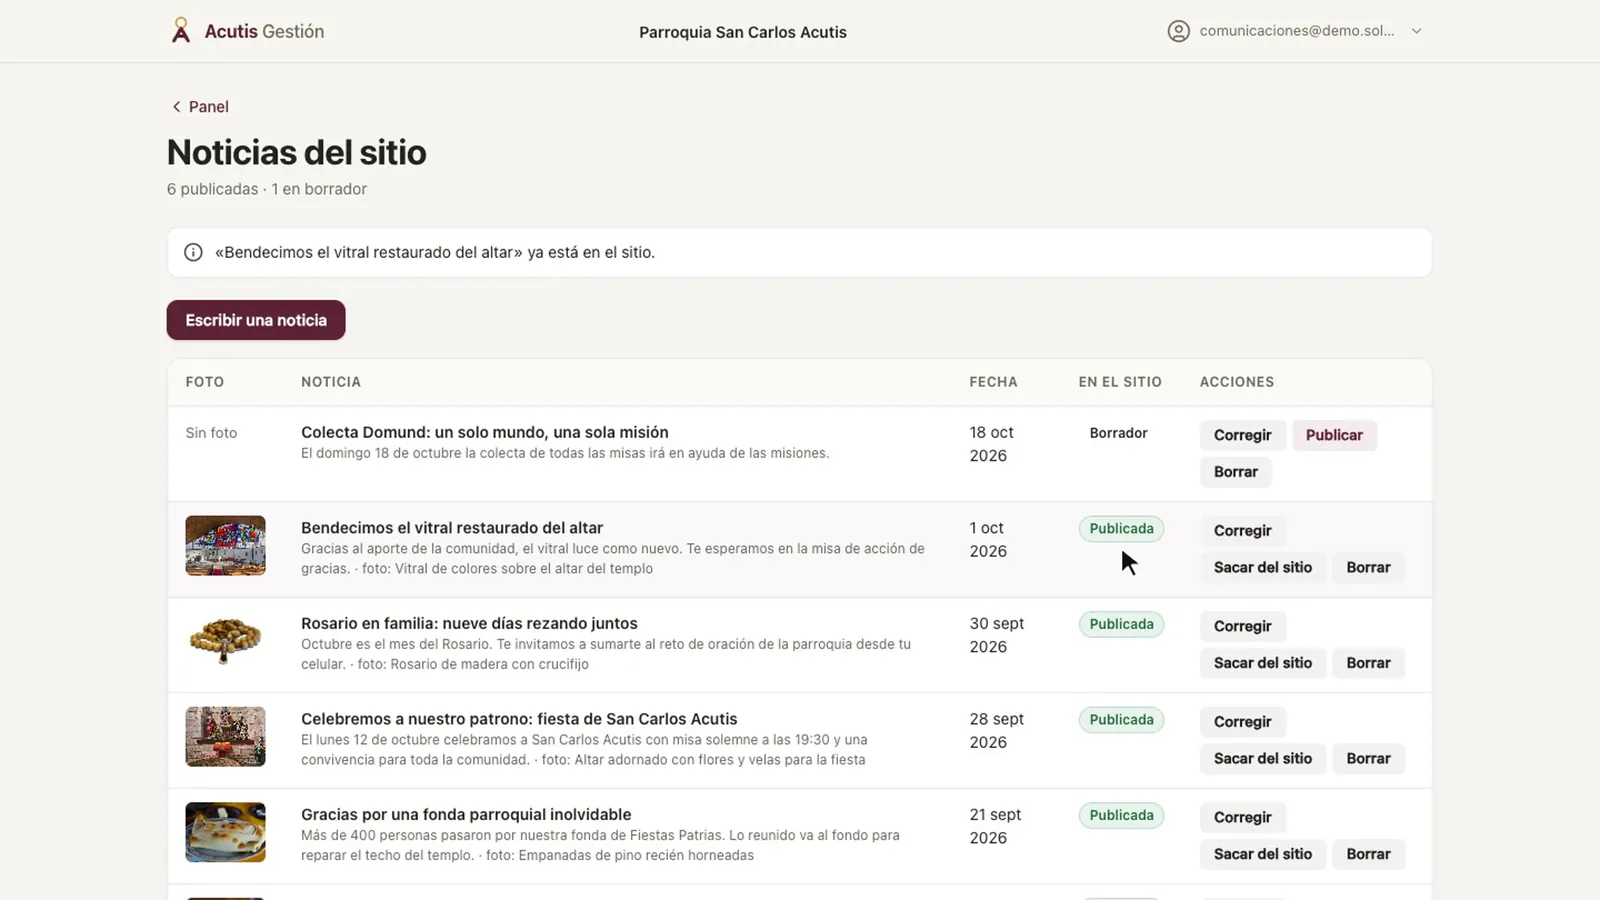Screen dimensions: 1600x900
Task: Click Borrar for Rosario en familia
Action: (x=1368, y=663)
